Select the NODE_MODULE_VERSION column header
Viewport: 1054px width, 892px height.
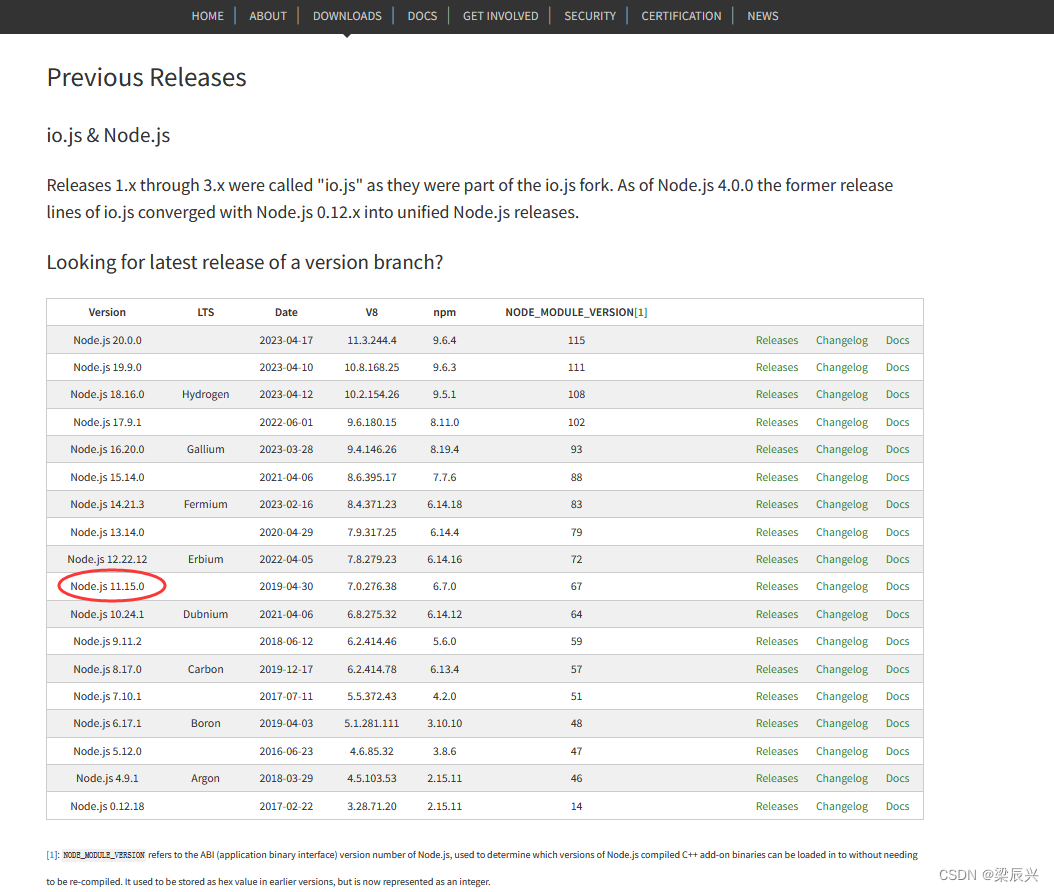pos(576,313)
